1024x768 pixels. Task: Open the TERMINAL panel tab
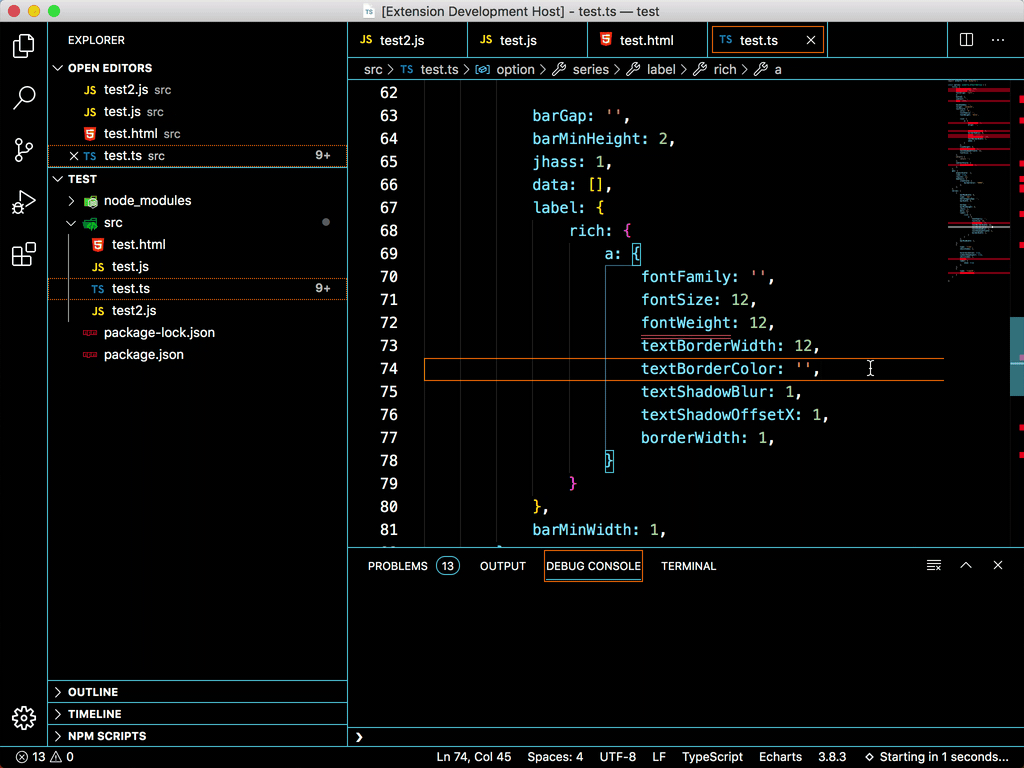[x=688, y=565]
